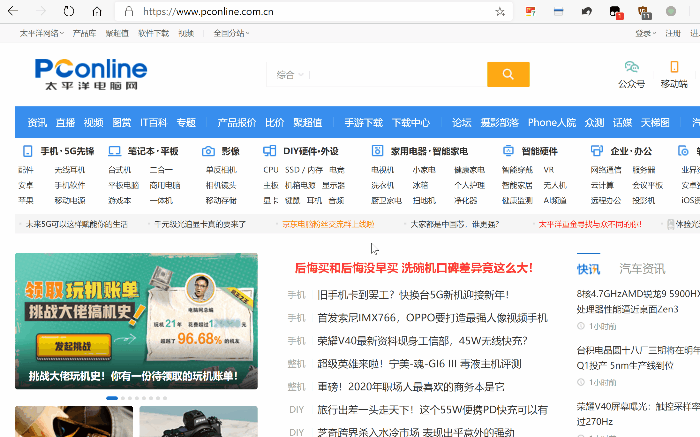Open the 移动端 mobile phone icon
Image resolution: width=700 pixels, height=437 pixels.
[674, 67]
